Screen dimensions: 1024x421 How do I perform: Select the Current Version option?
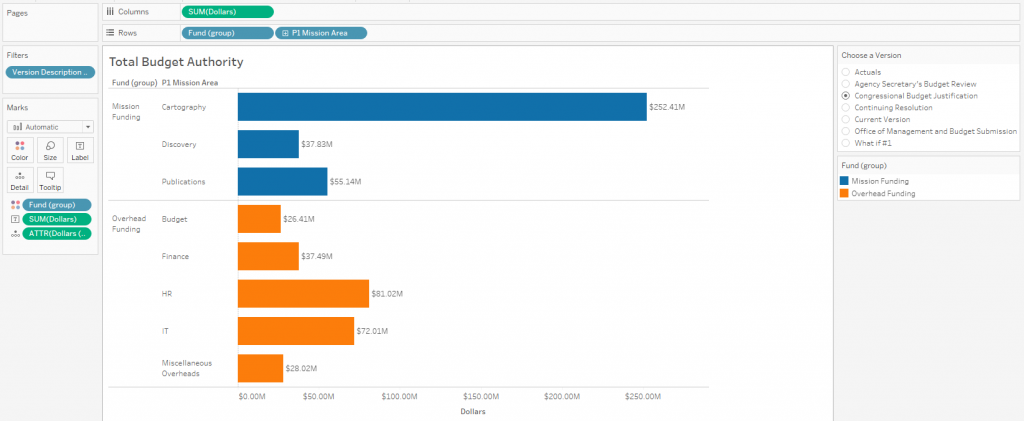click(x=846, y=119)
